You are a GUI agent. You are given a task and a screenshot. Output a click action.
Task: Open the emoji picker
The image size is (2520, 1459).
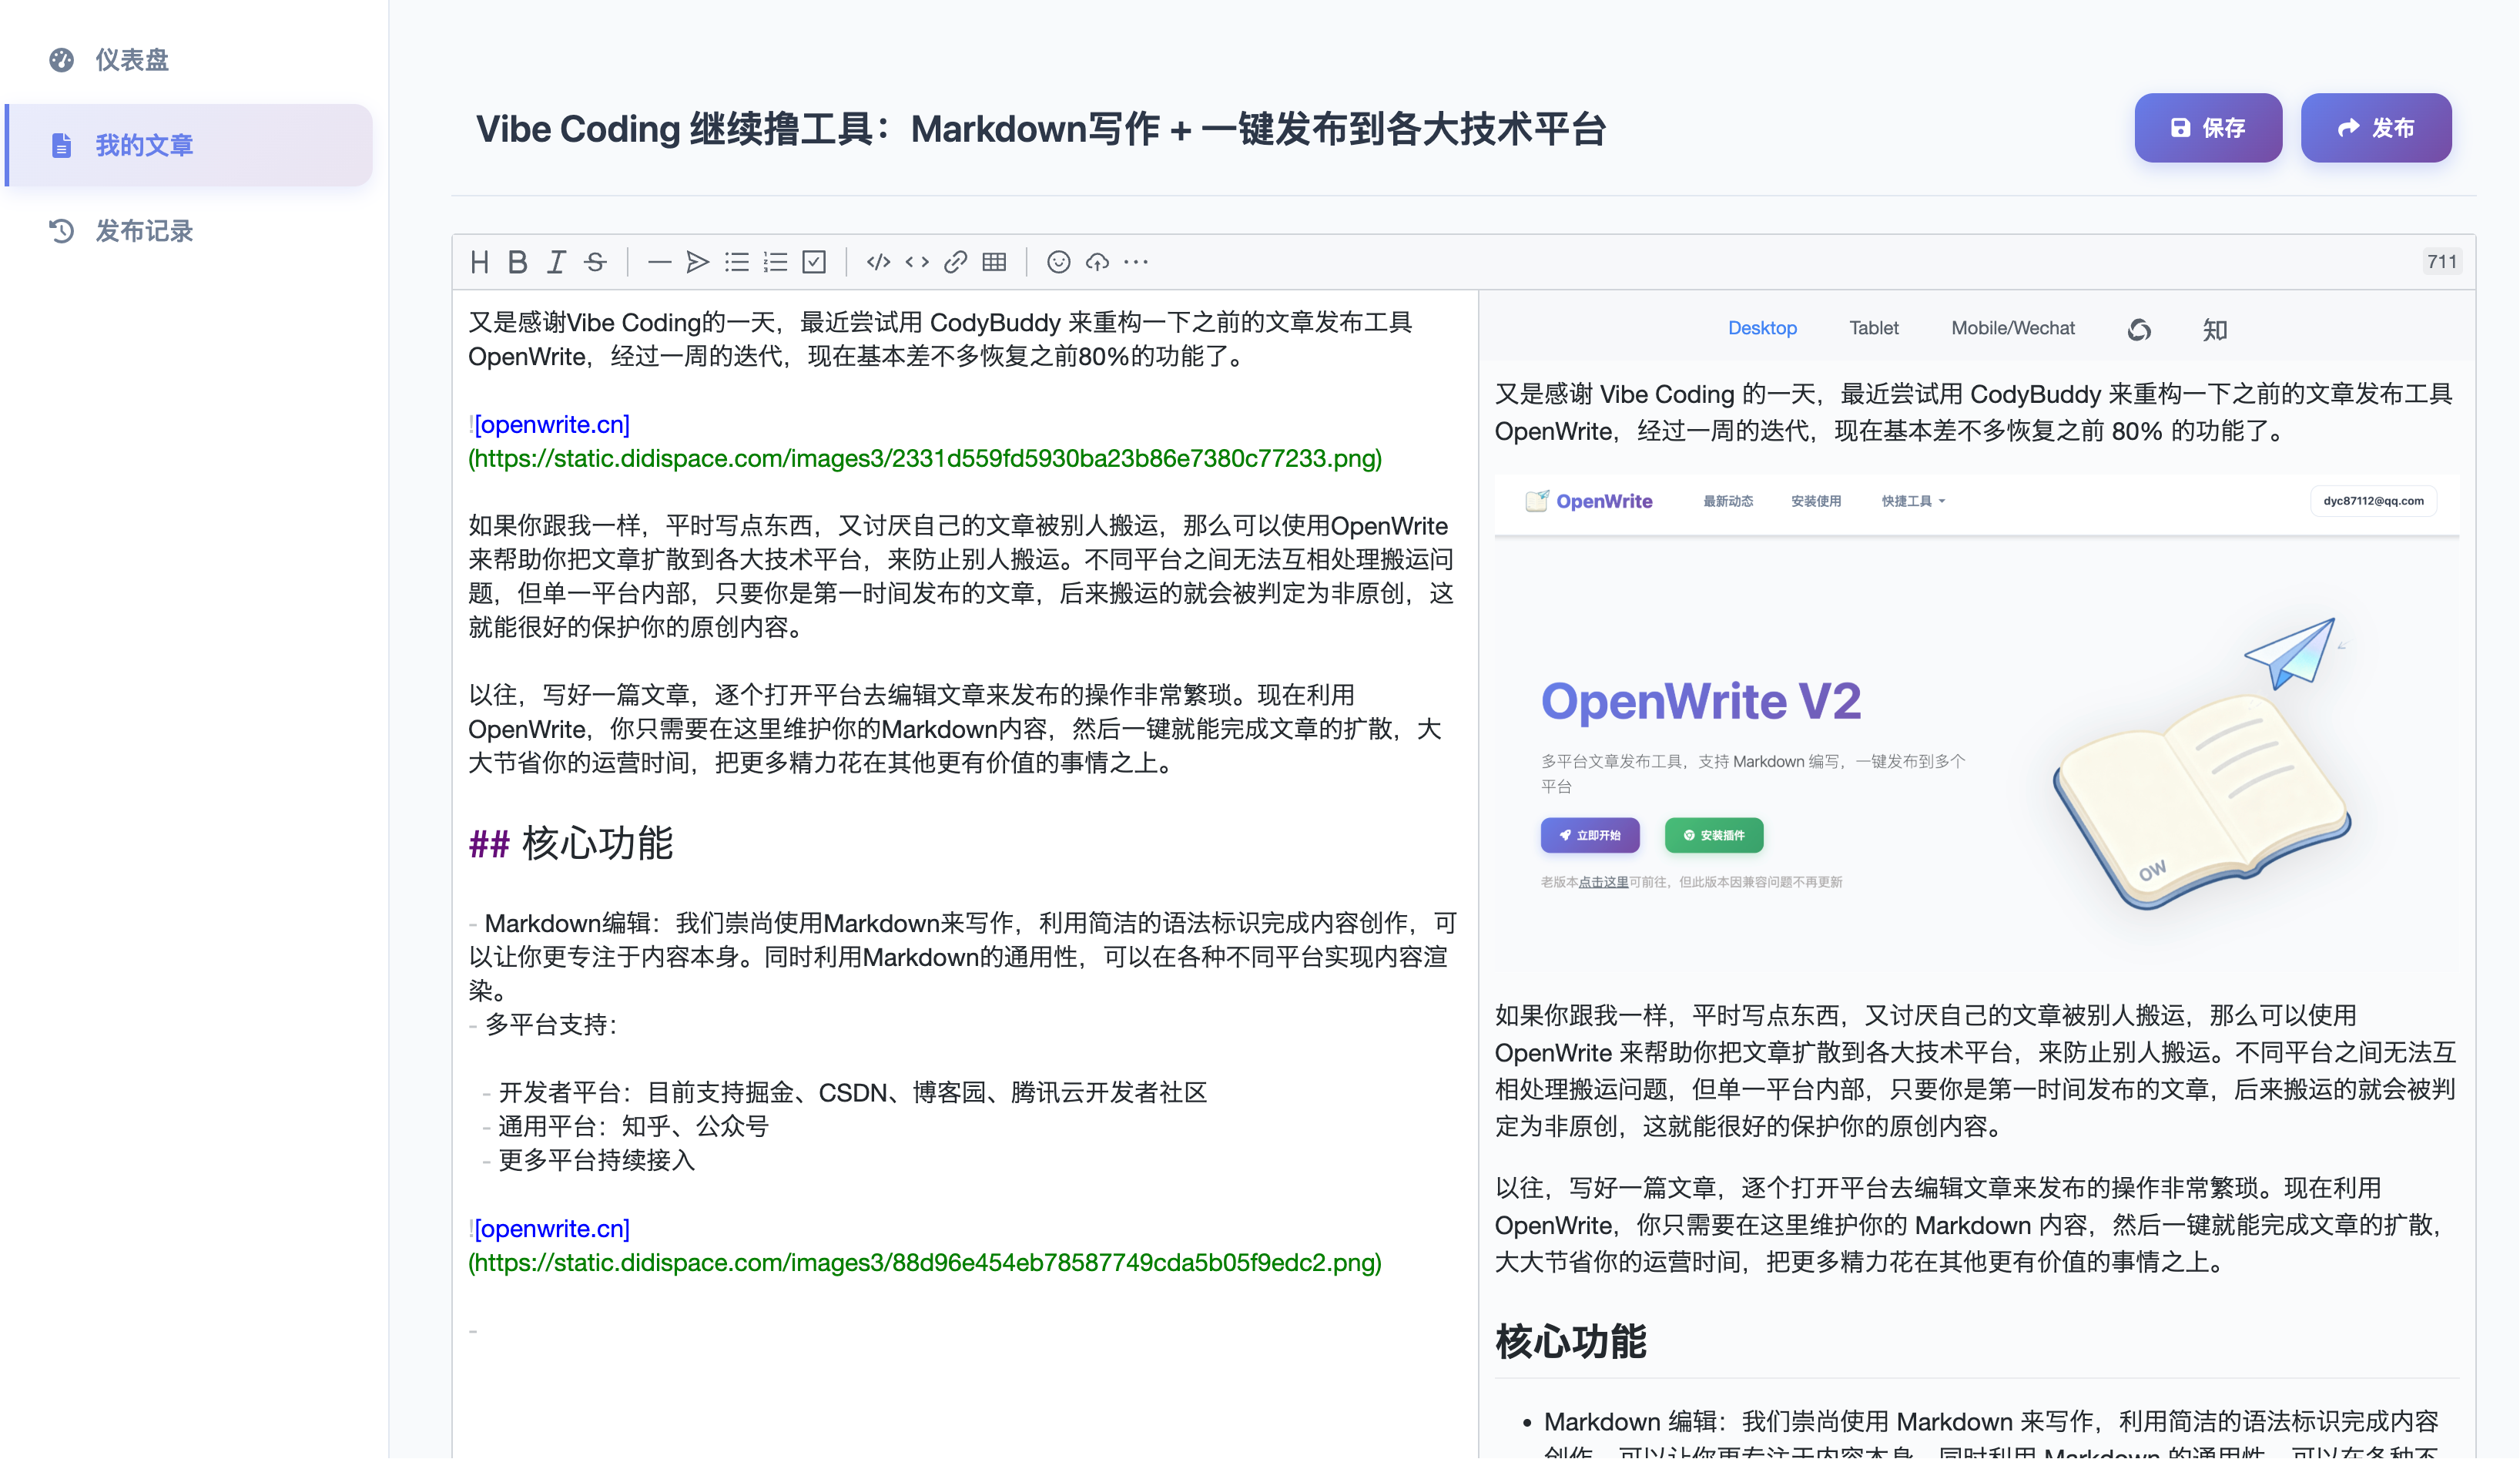(x=1058, y=262)
